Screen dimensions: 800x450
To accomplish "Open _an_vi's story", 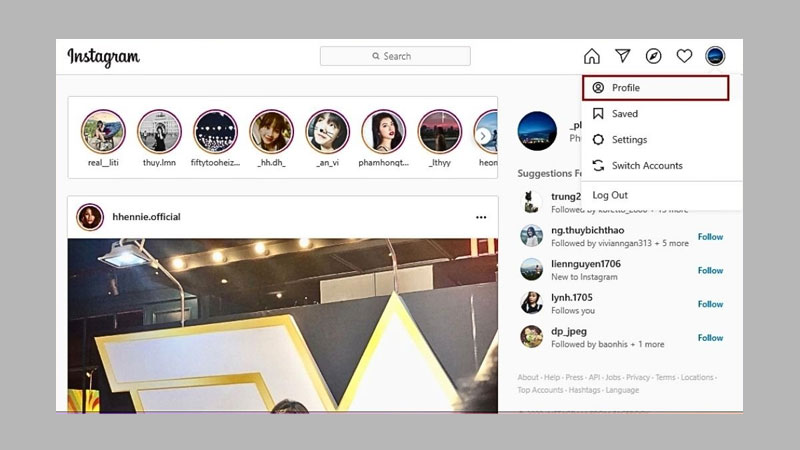I will click(x=328, y=132).
